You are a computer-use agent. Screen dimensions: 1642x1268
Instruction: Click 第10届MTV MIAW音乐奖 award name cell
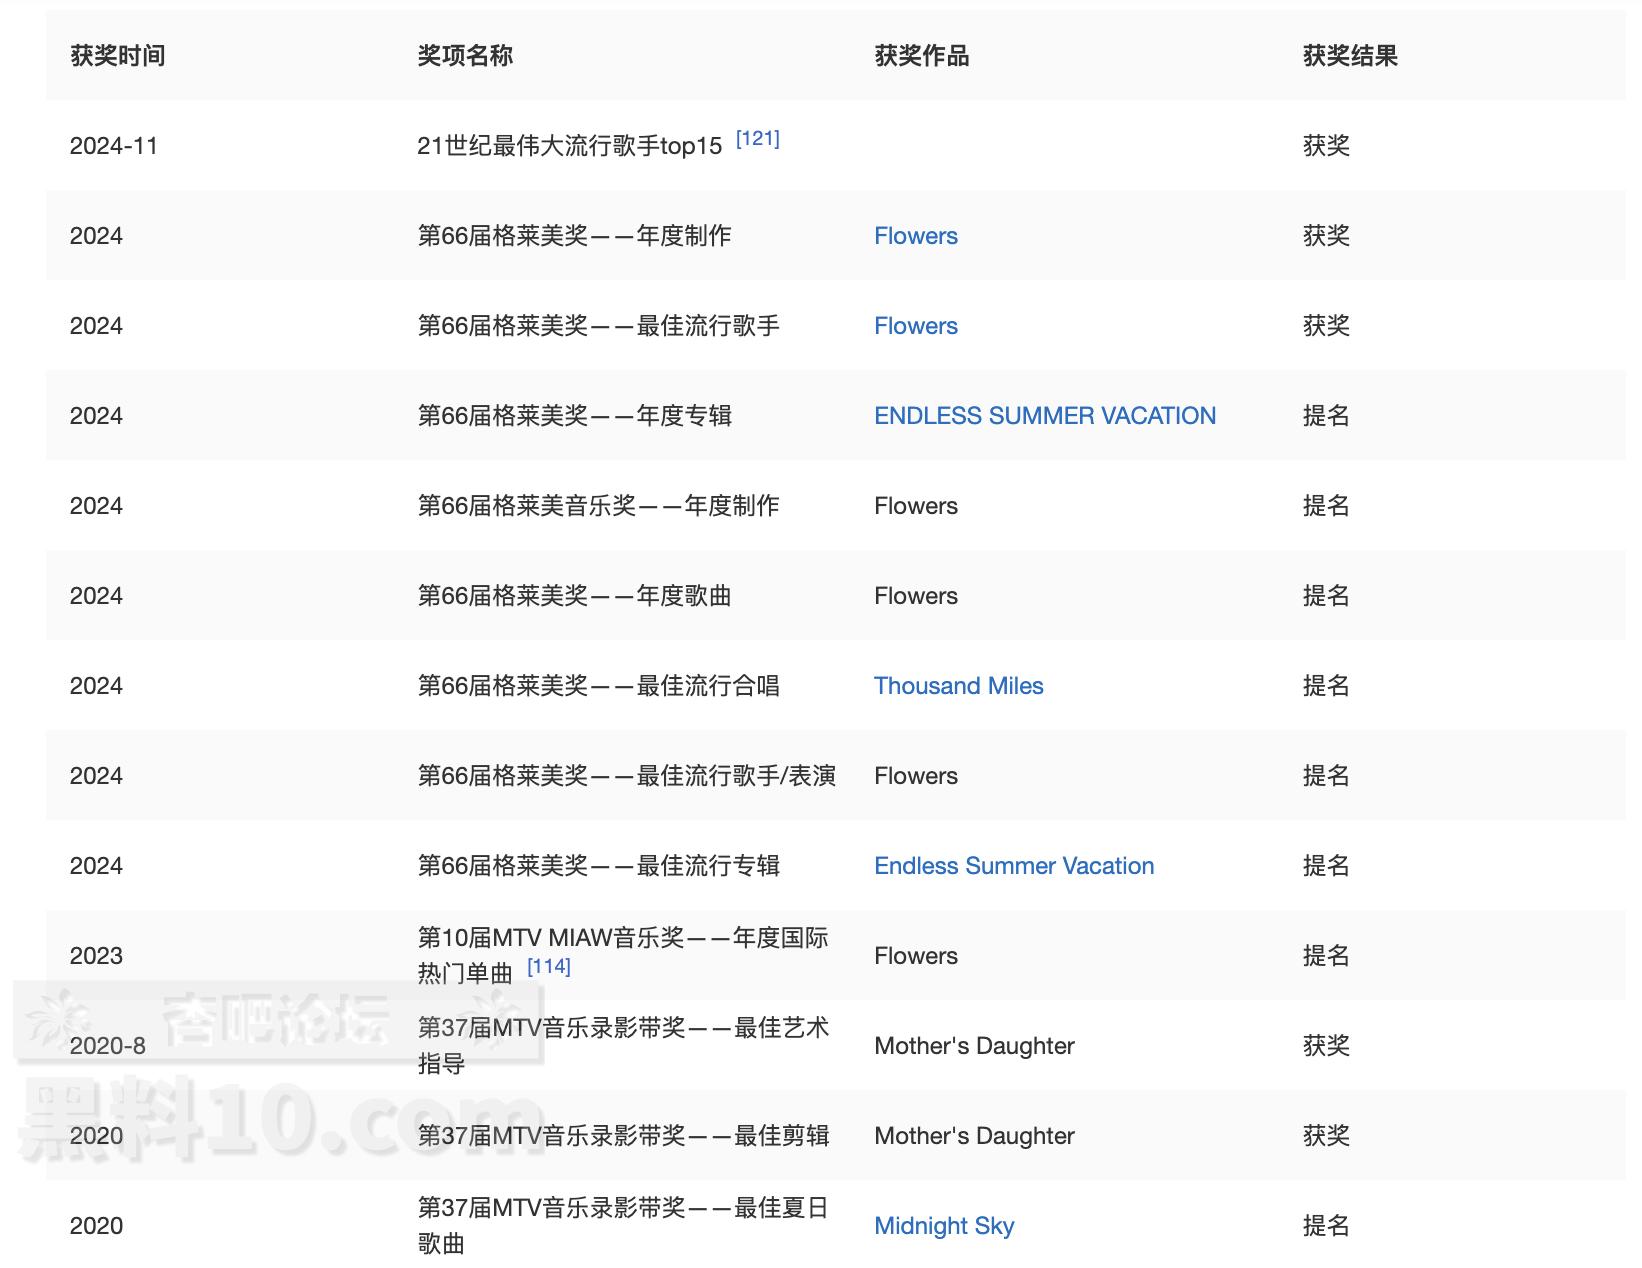[623, 955]
